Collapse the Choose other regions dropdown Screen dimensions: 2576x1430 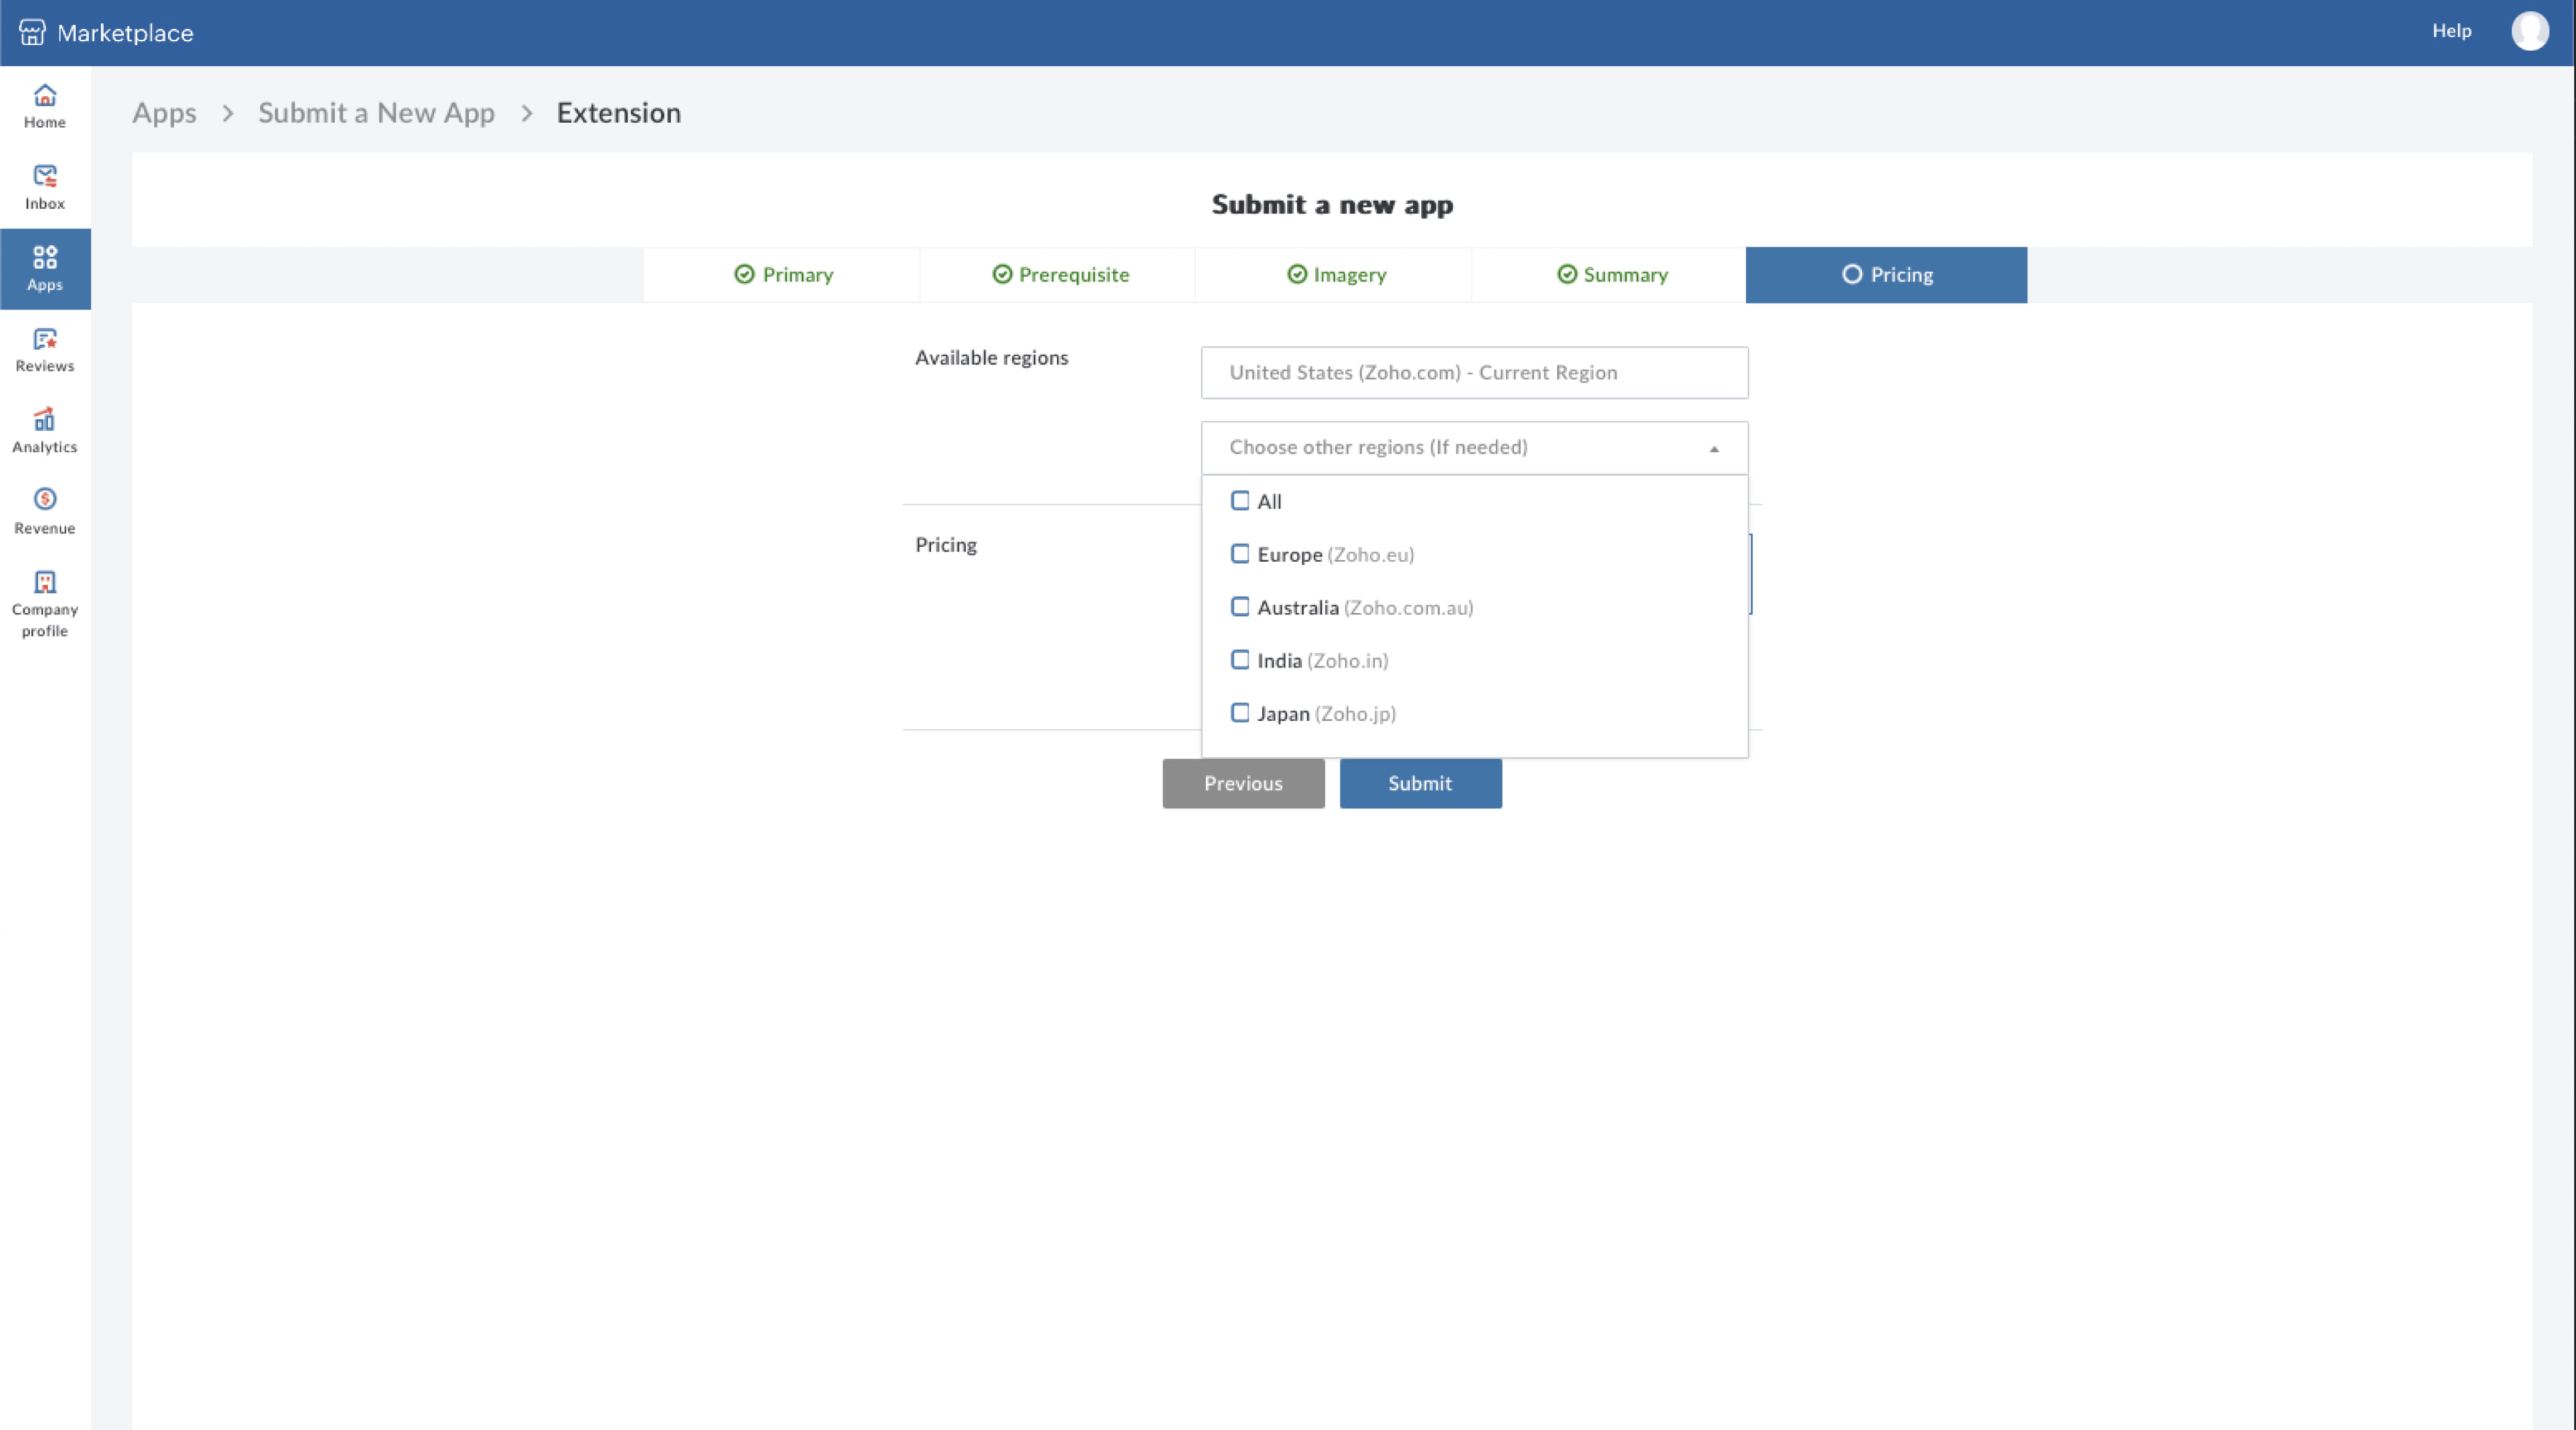tap(1474, 447)
